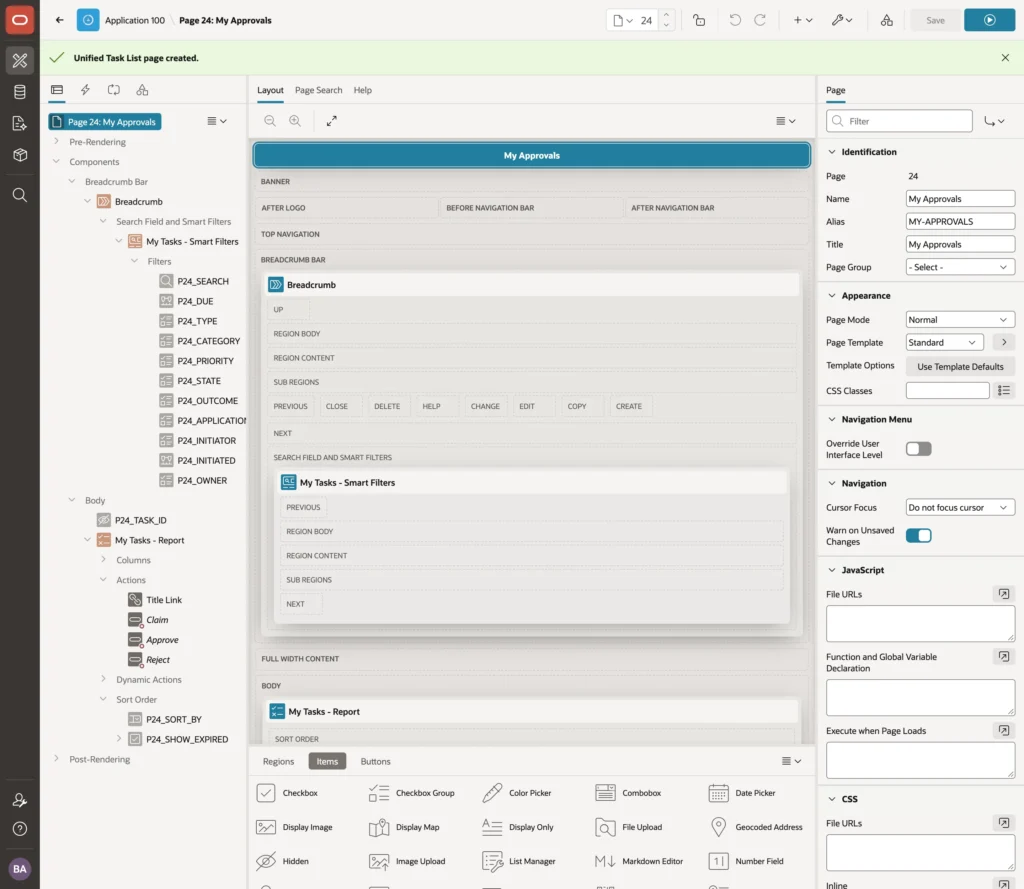Go to Page Template with arrow button
This screenshot has height=889, width=1024.
pos(1004,342)
